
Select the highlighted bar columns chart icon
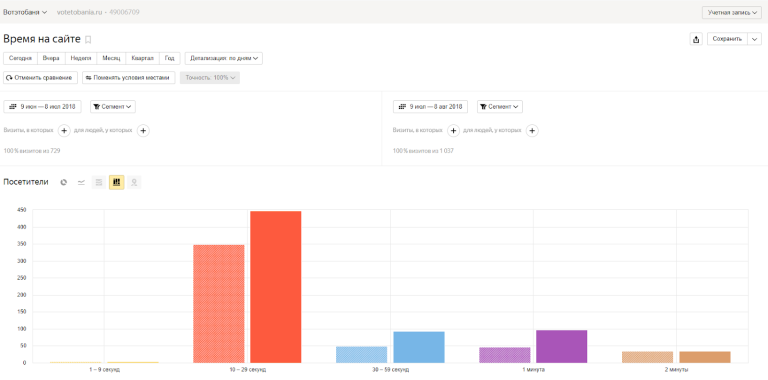pos(117,182)
